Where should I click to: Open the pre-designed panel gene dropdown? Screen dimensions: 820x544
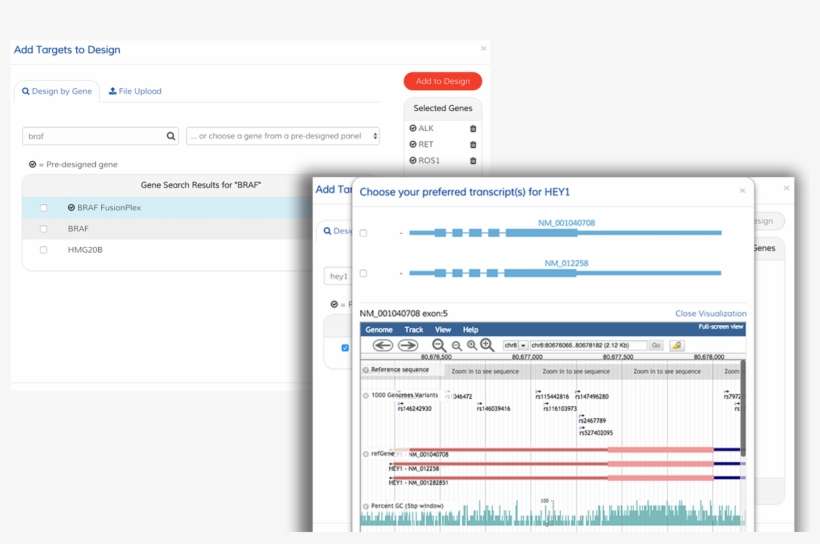[283, 136]
